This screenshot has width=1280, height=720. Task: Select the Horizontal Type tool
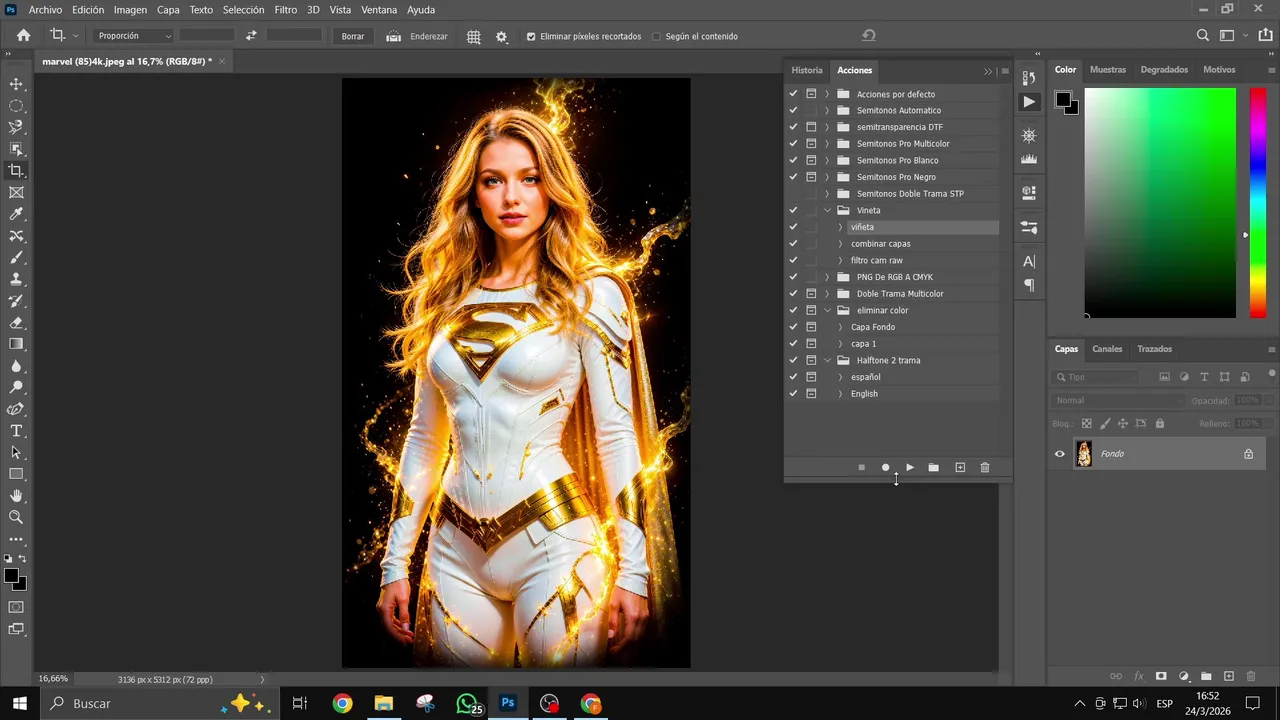(x=16, y=431)
